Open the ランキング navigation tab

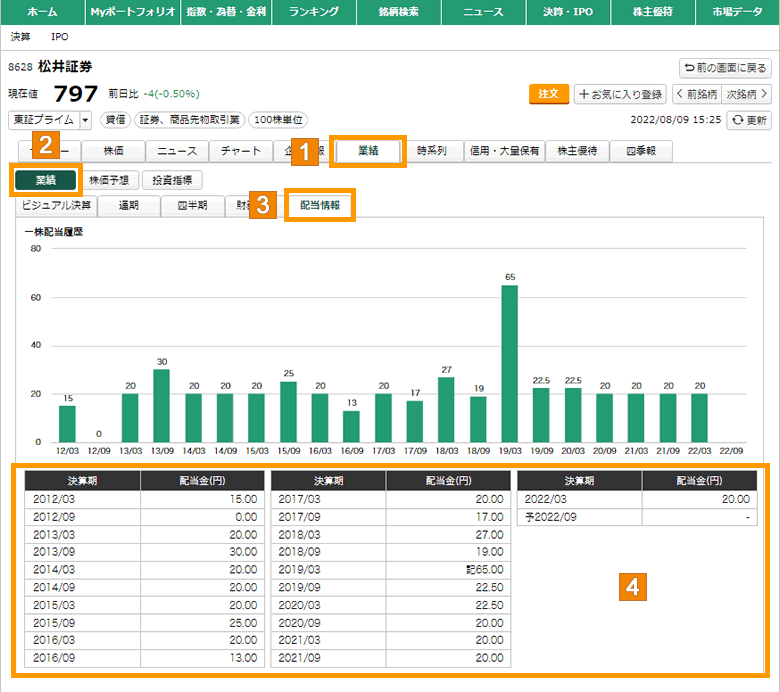[314, 12]
